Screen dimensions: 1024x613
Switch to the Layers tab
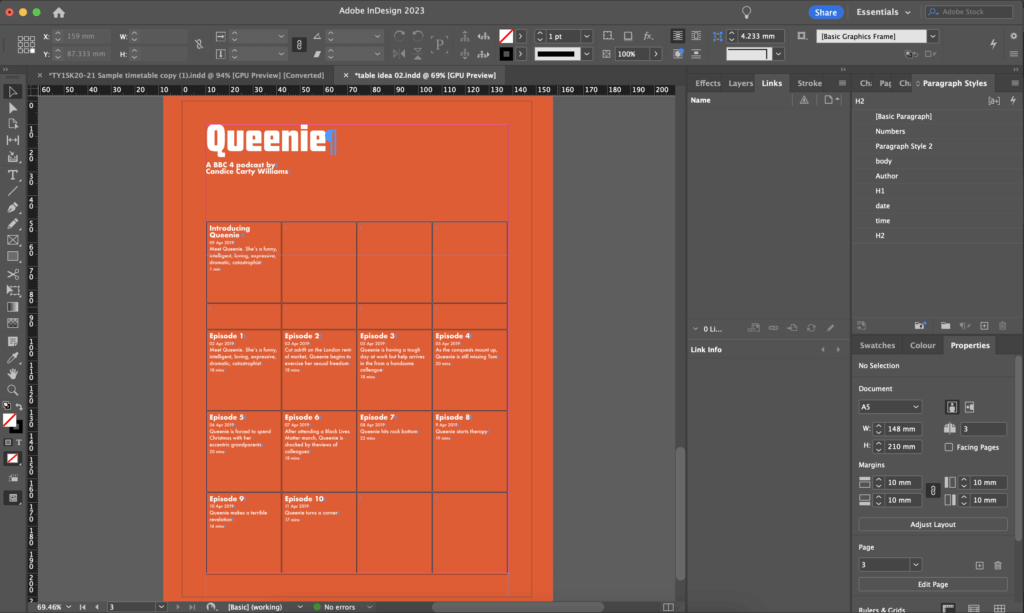coord(741,83)
